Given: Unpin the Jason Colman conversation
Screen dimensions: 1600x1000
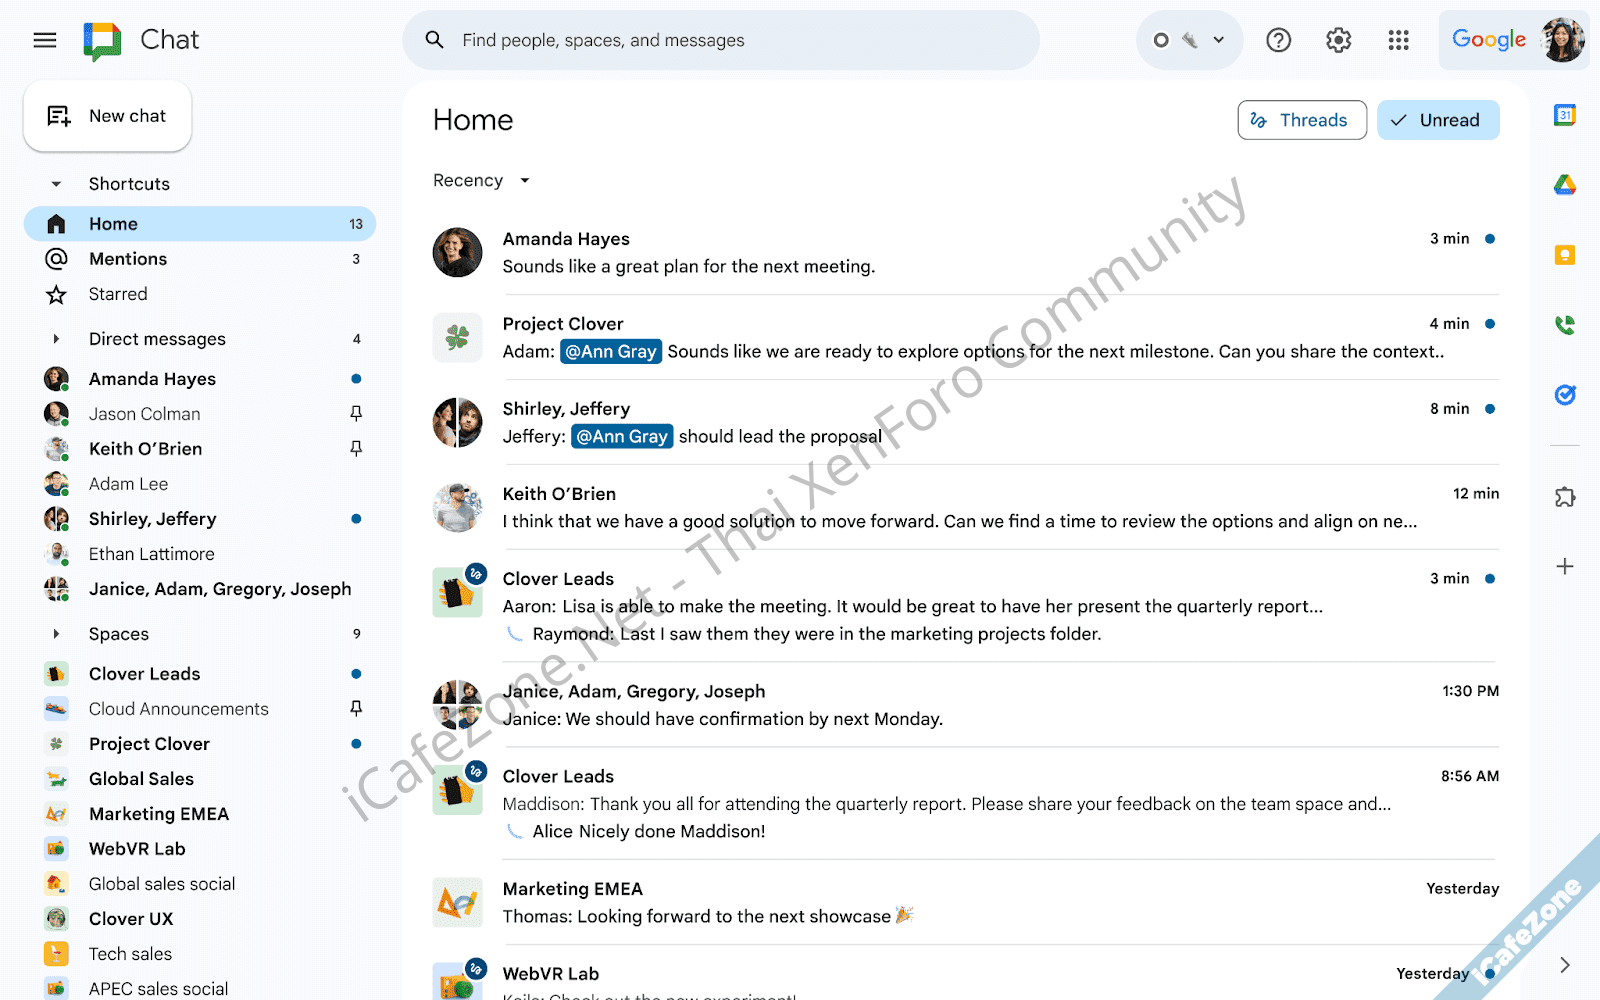Looking at the screenshot, I should pos(356,414).
